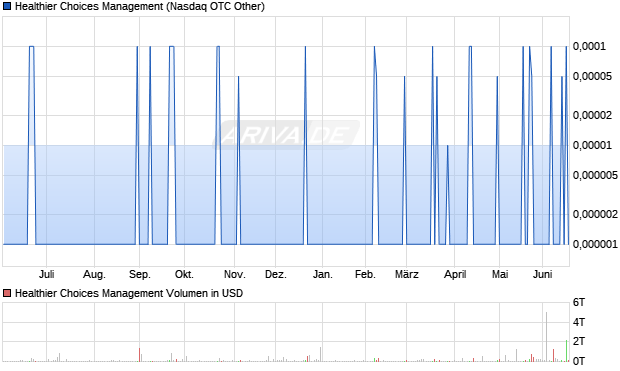
Task: Click the tallest gray volume bar in June
Action: [x=546, y=337]
